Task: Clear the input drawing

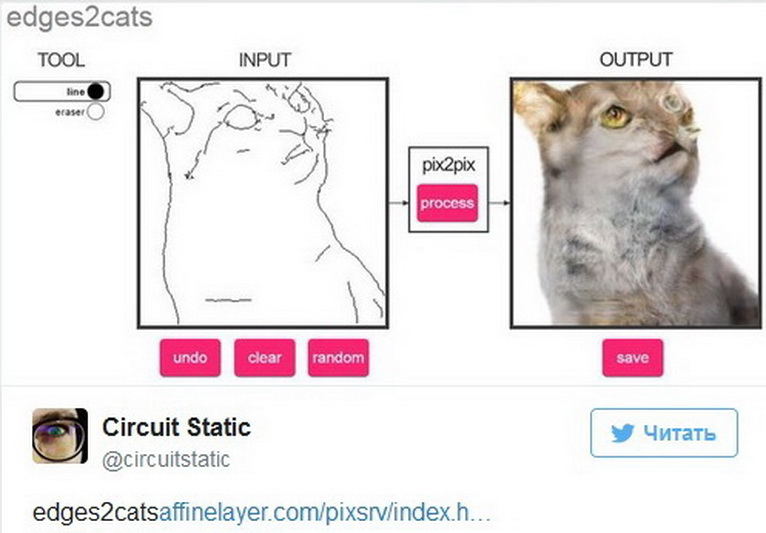Action: (x=265, y=358)
